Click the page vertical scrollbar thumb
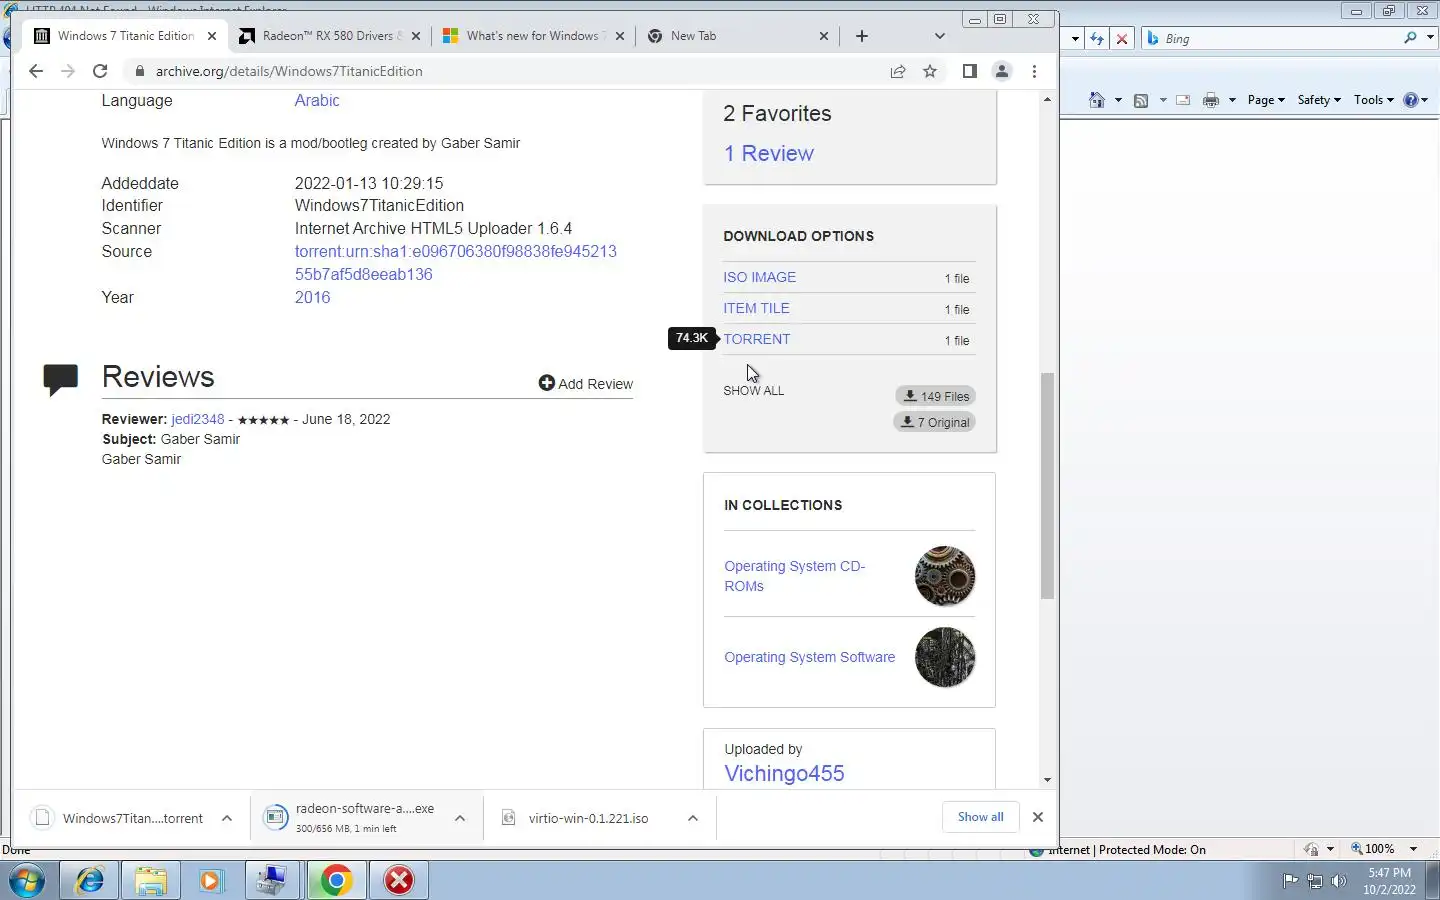This screenshot has width=1440, height=900. coord(1047,486)
